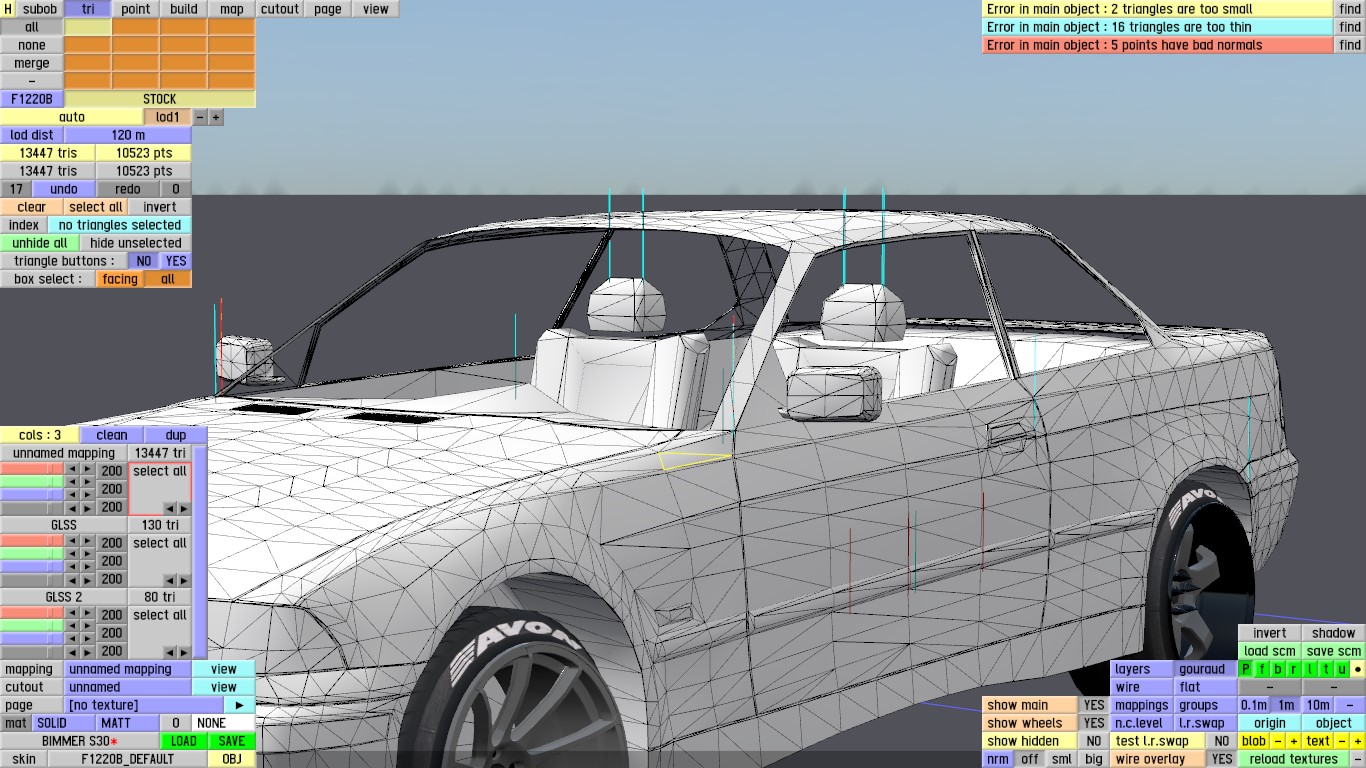The width and height of the screenshot is (1366, 768).
Task: Click the green SAVE button
Action: [x=232, y=741]
